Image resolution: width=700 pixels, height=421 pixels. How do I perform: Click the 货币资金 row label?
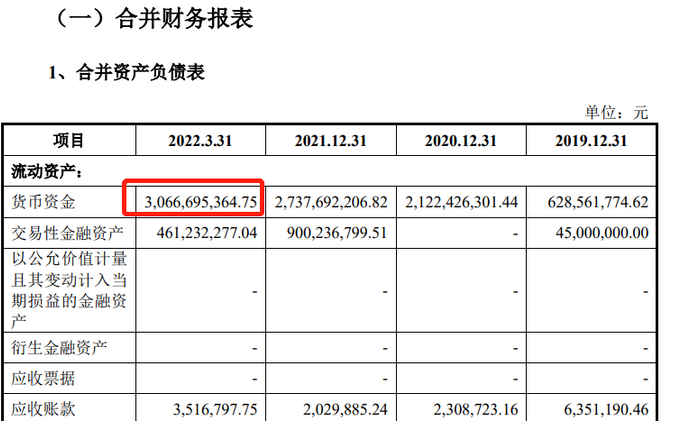[43, 202]
